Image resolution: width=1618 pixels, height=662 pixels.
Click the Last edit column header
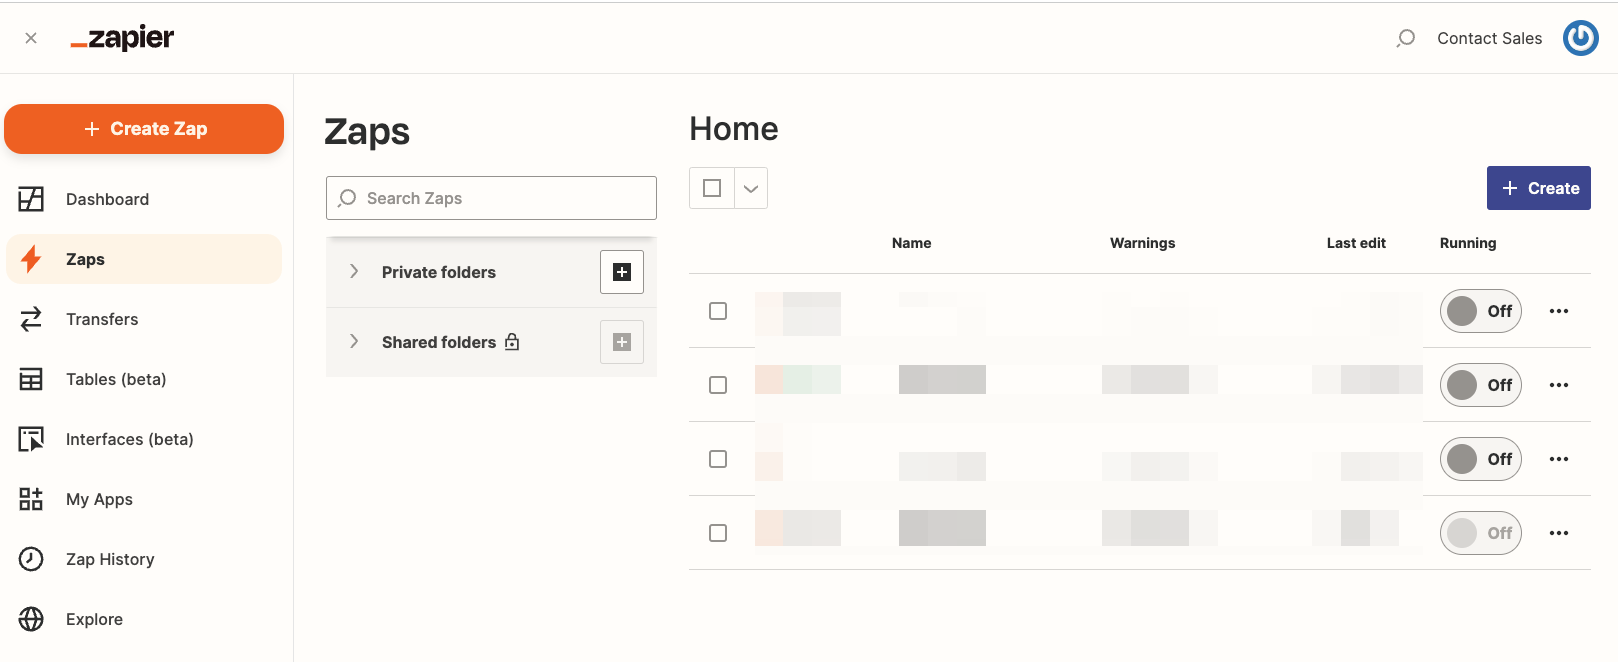click(x=1356, y=243)
